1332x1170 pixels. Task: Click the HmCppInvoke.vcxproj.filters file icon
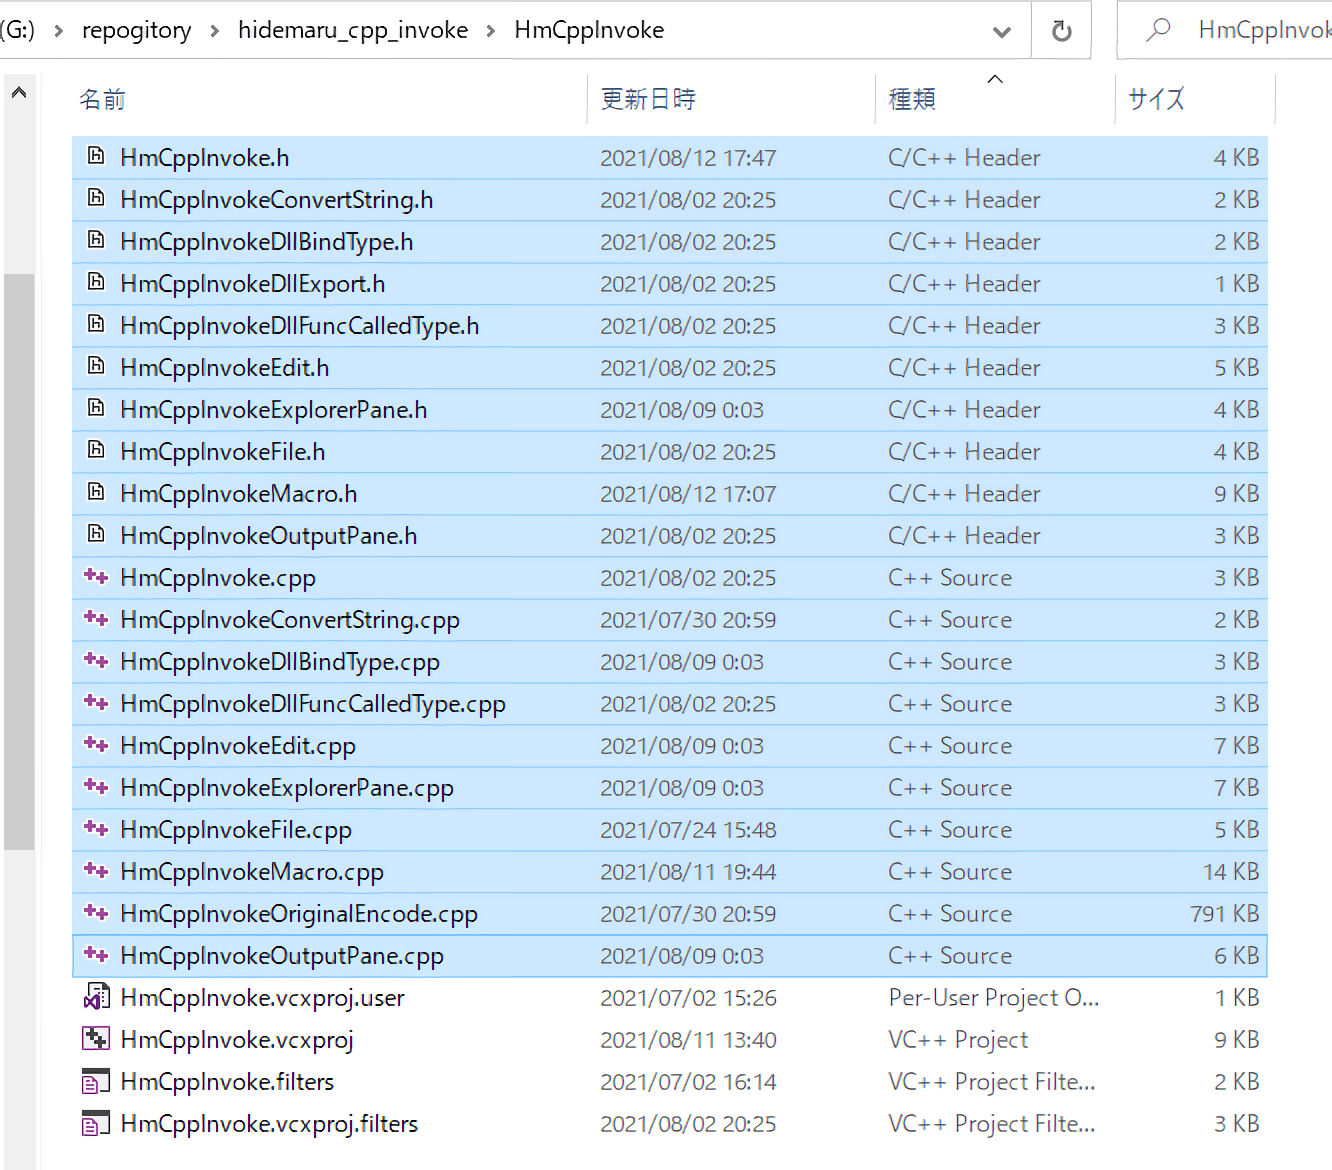coord(96,1123)
